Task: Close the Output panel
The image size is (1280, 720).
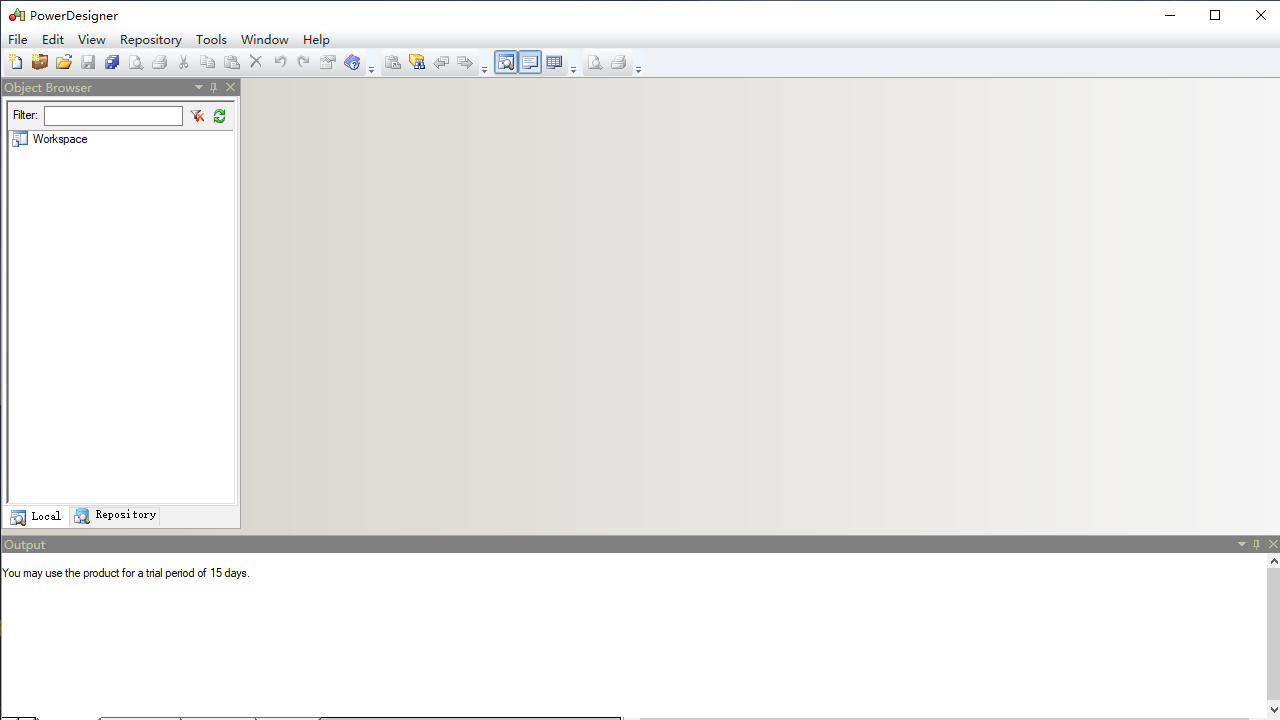Action: pyautogui.click(x=1273, y=545)
